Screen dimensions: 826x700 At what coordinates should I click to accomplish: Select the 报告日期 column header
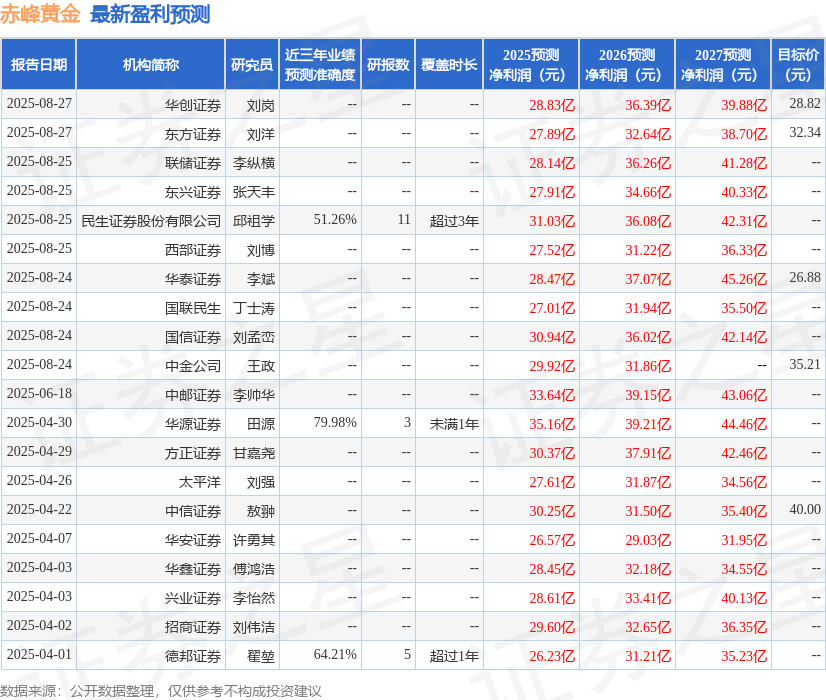point(39,64)
